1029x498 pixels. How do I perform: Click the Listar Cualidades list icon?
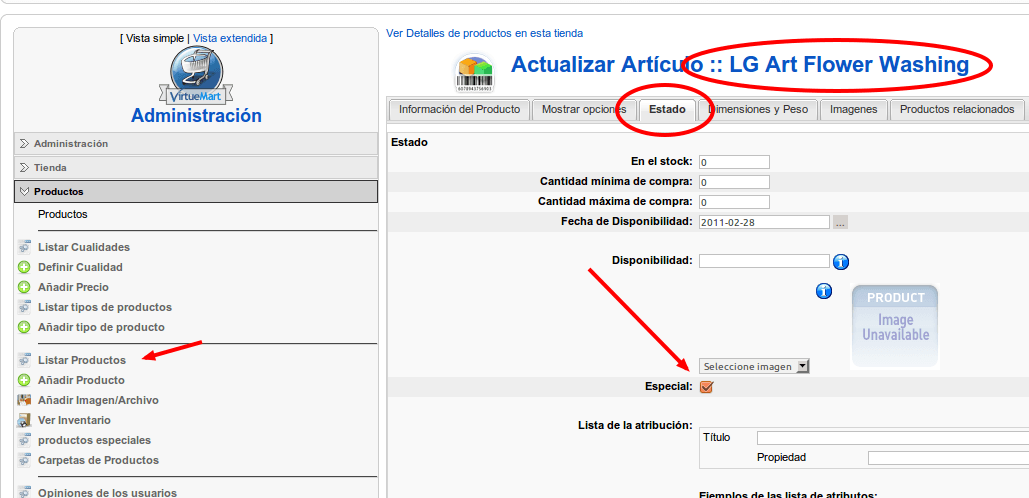coord(24,247)
